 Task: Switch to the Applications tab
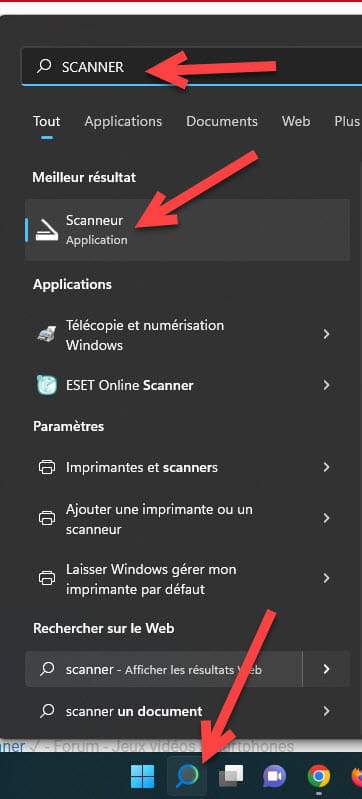(x=123, y=121)
